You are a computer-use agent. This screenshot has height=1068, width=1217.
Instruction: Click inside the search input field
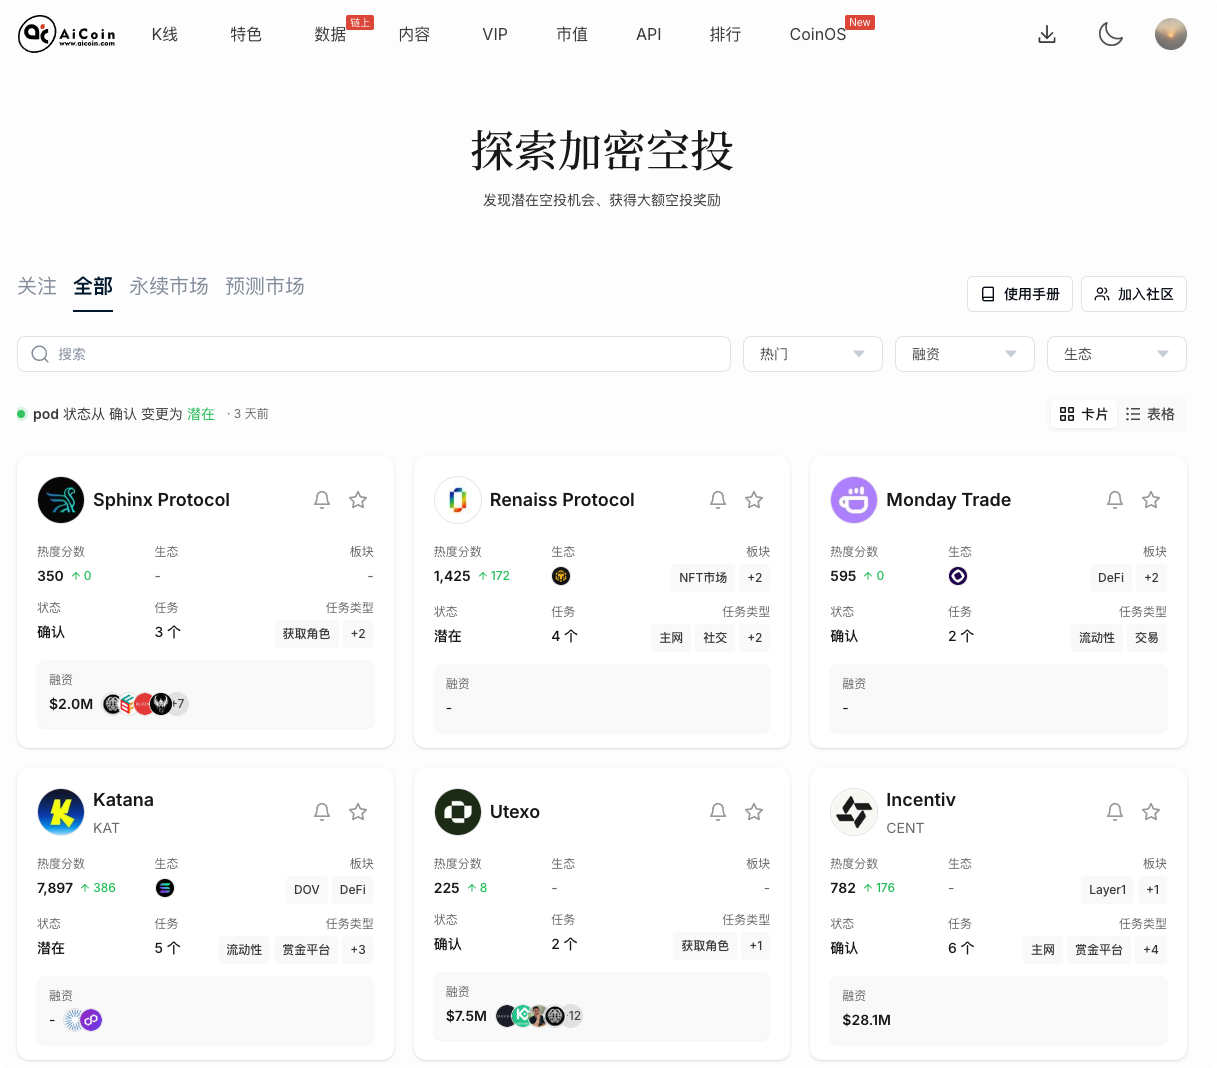pos(300,354)
